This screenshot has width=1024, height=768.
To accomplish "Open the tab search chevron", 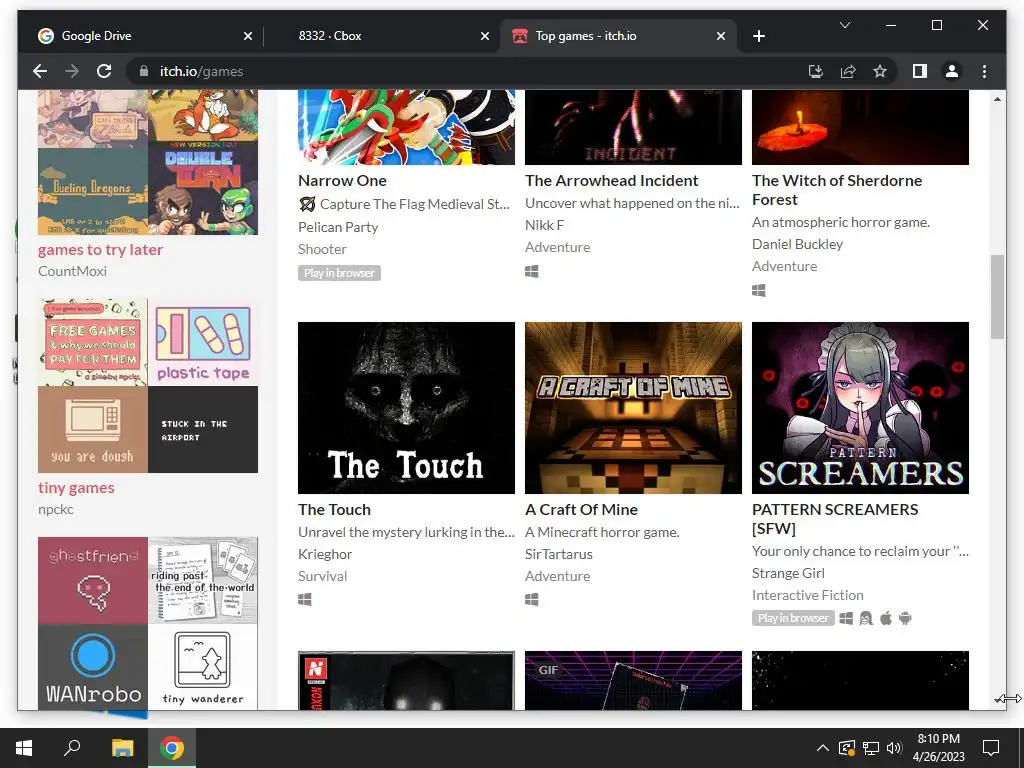I will 844,25.
